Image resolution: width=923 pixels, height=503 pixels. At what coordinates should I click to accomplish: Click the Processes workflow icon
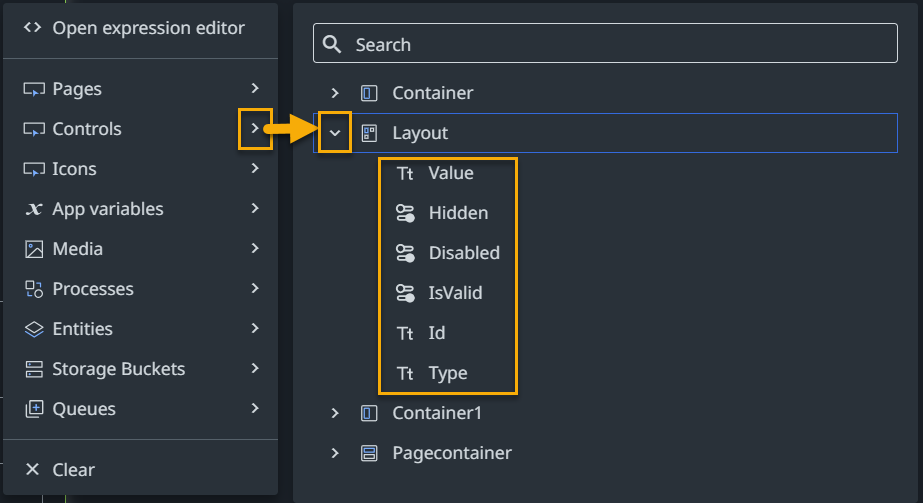(x=34, y=289)
